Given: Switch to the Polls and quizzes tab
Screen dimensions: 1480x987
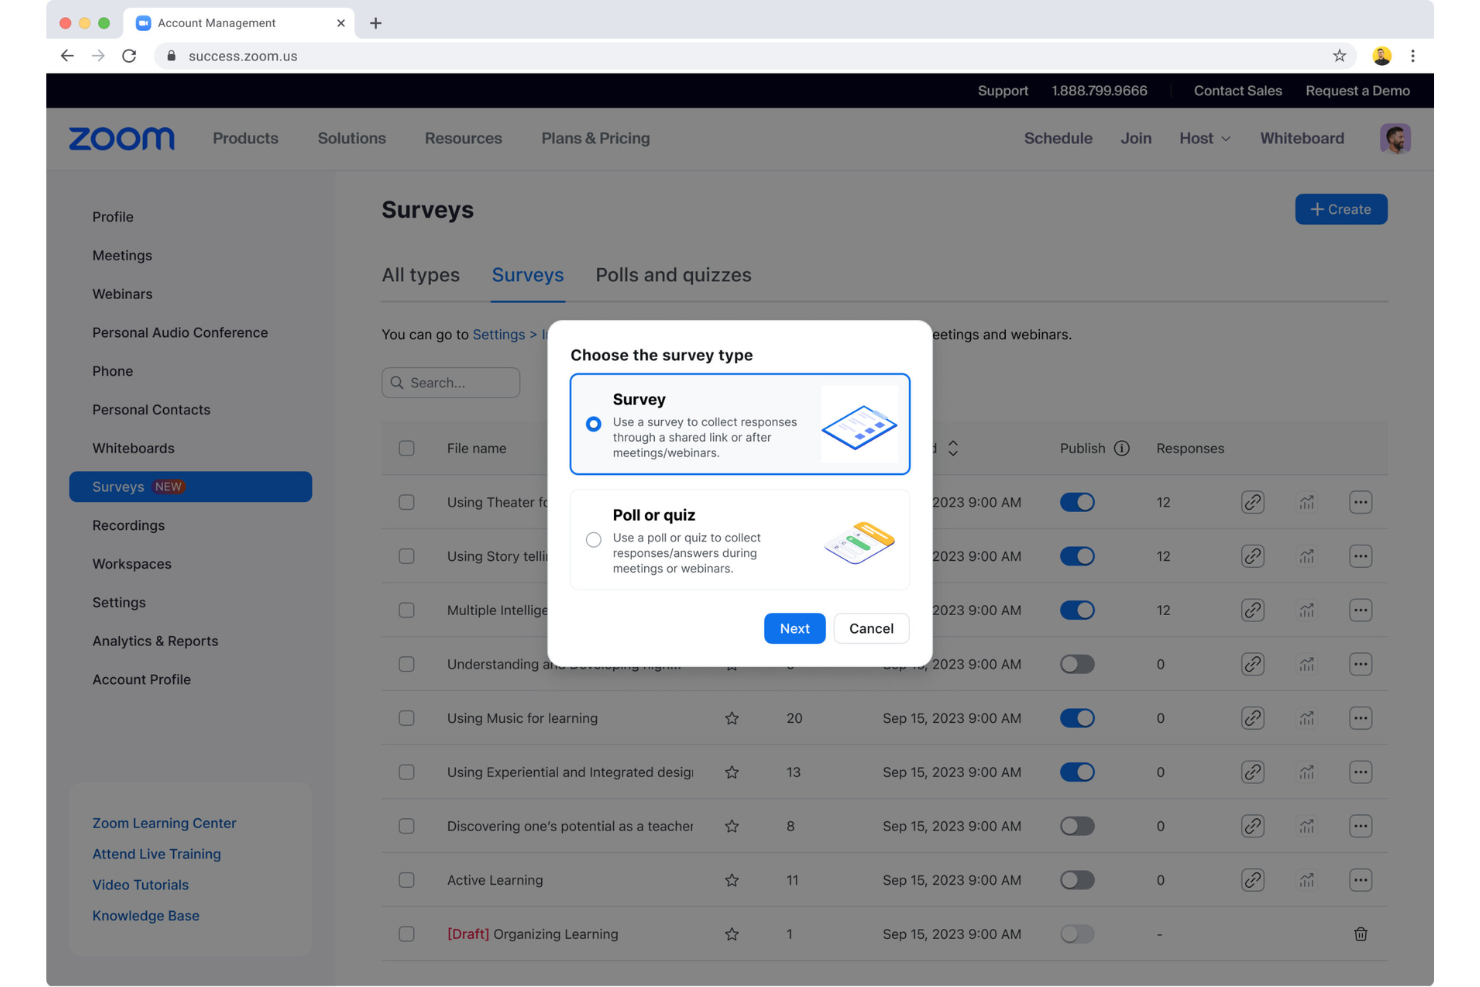Looking at the screenshot, I should coord(673,275).
